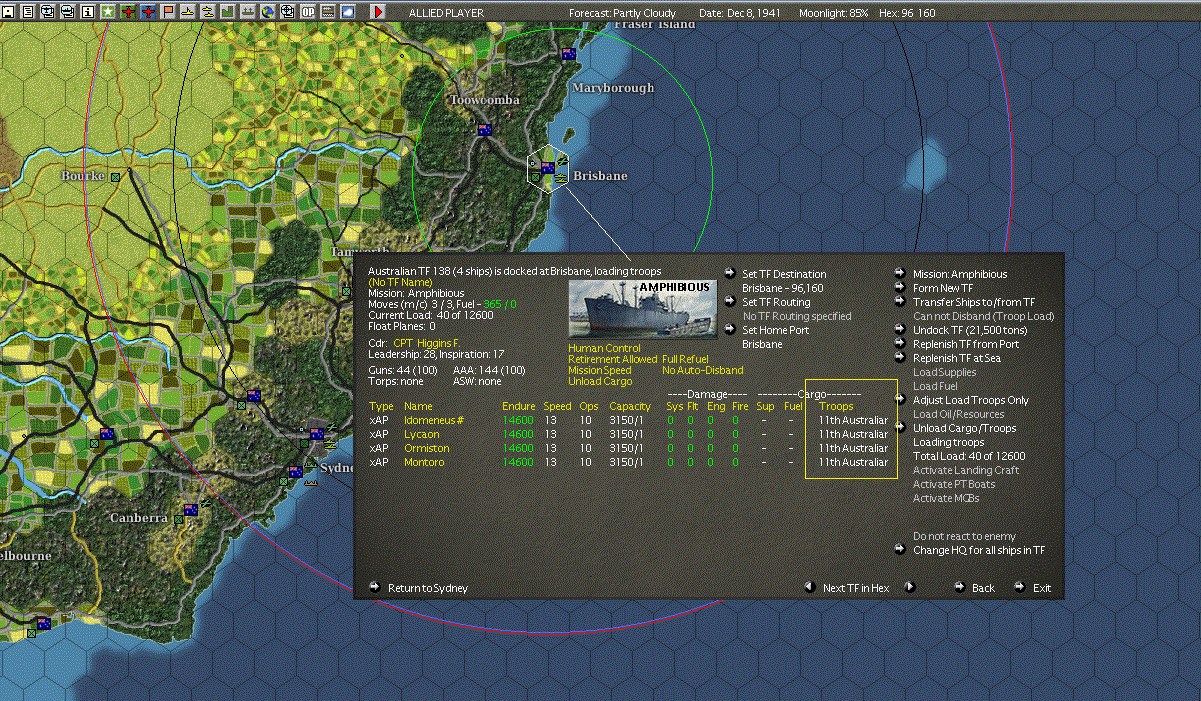Click the orange flag toolbar icon
This screenshot has width=1201, height=701.
(168, 12)
